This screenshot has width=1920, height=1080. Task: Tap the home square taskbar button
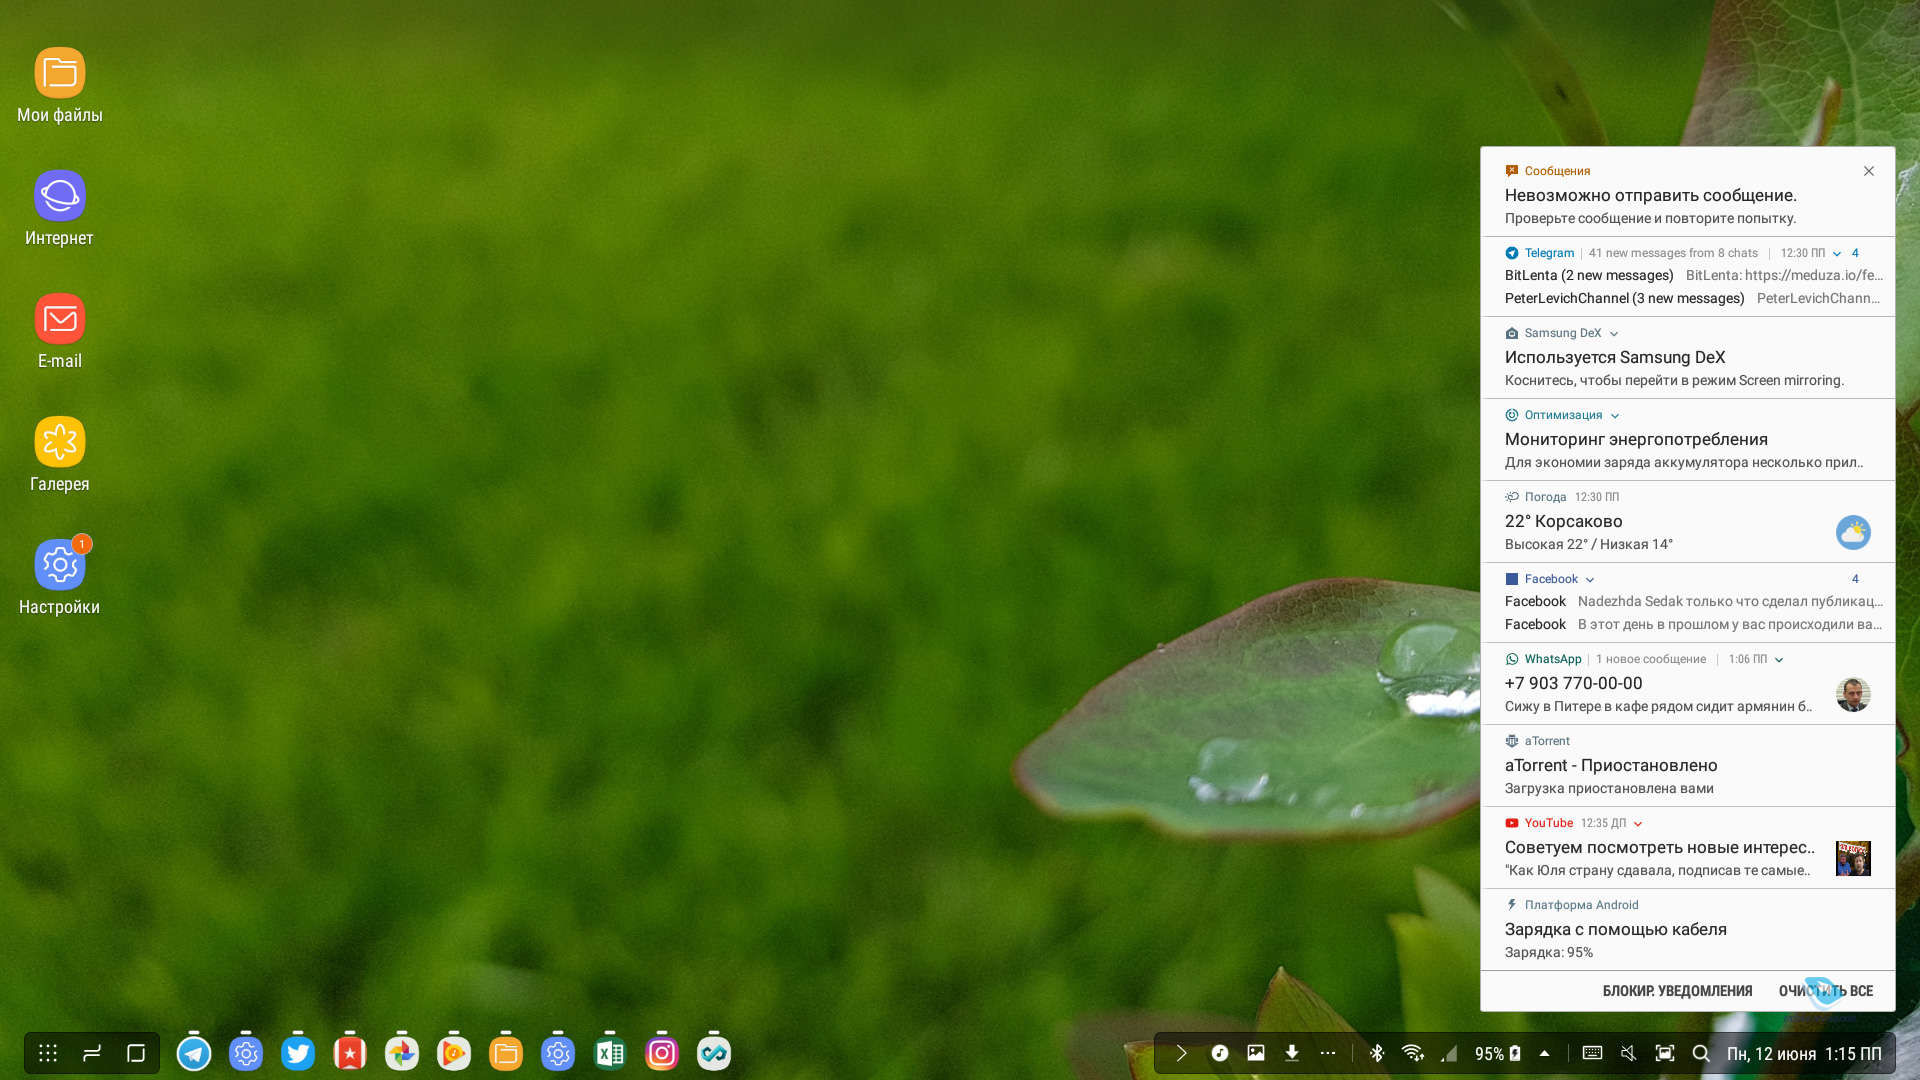pos(136,1053)
